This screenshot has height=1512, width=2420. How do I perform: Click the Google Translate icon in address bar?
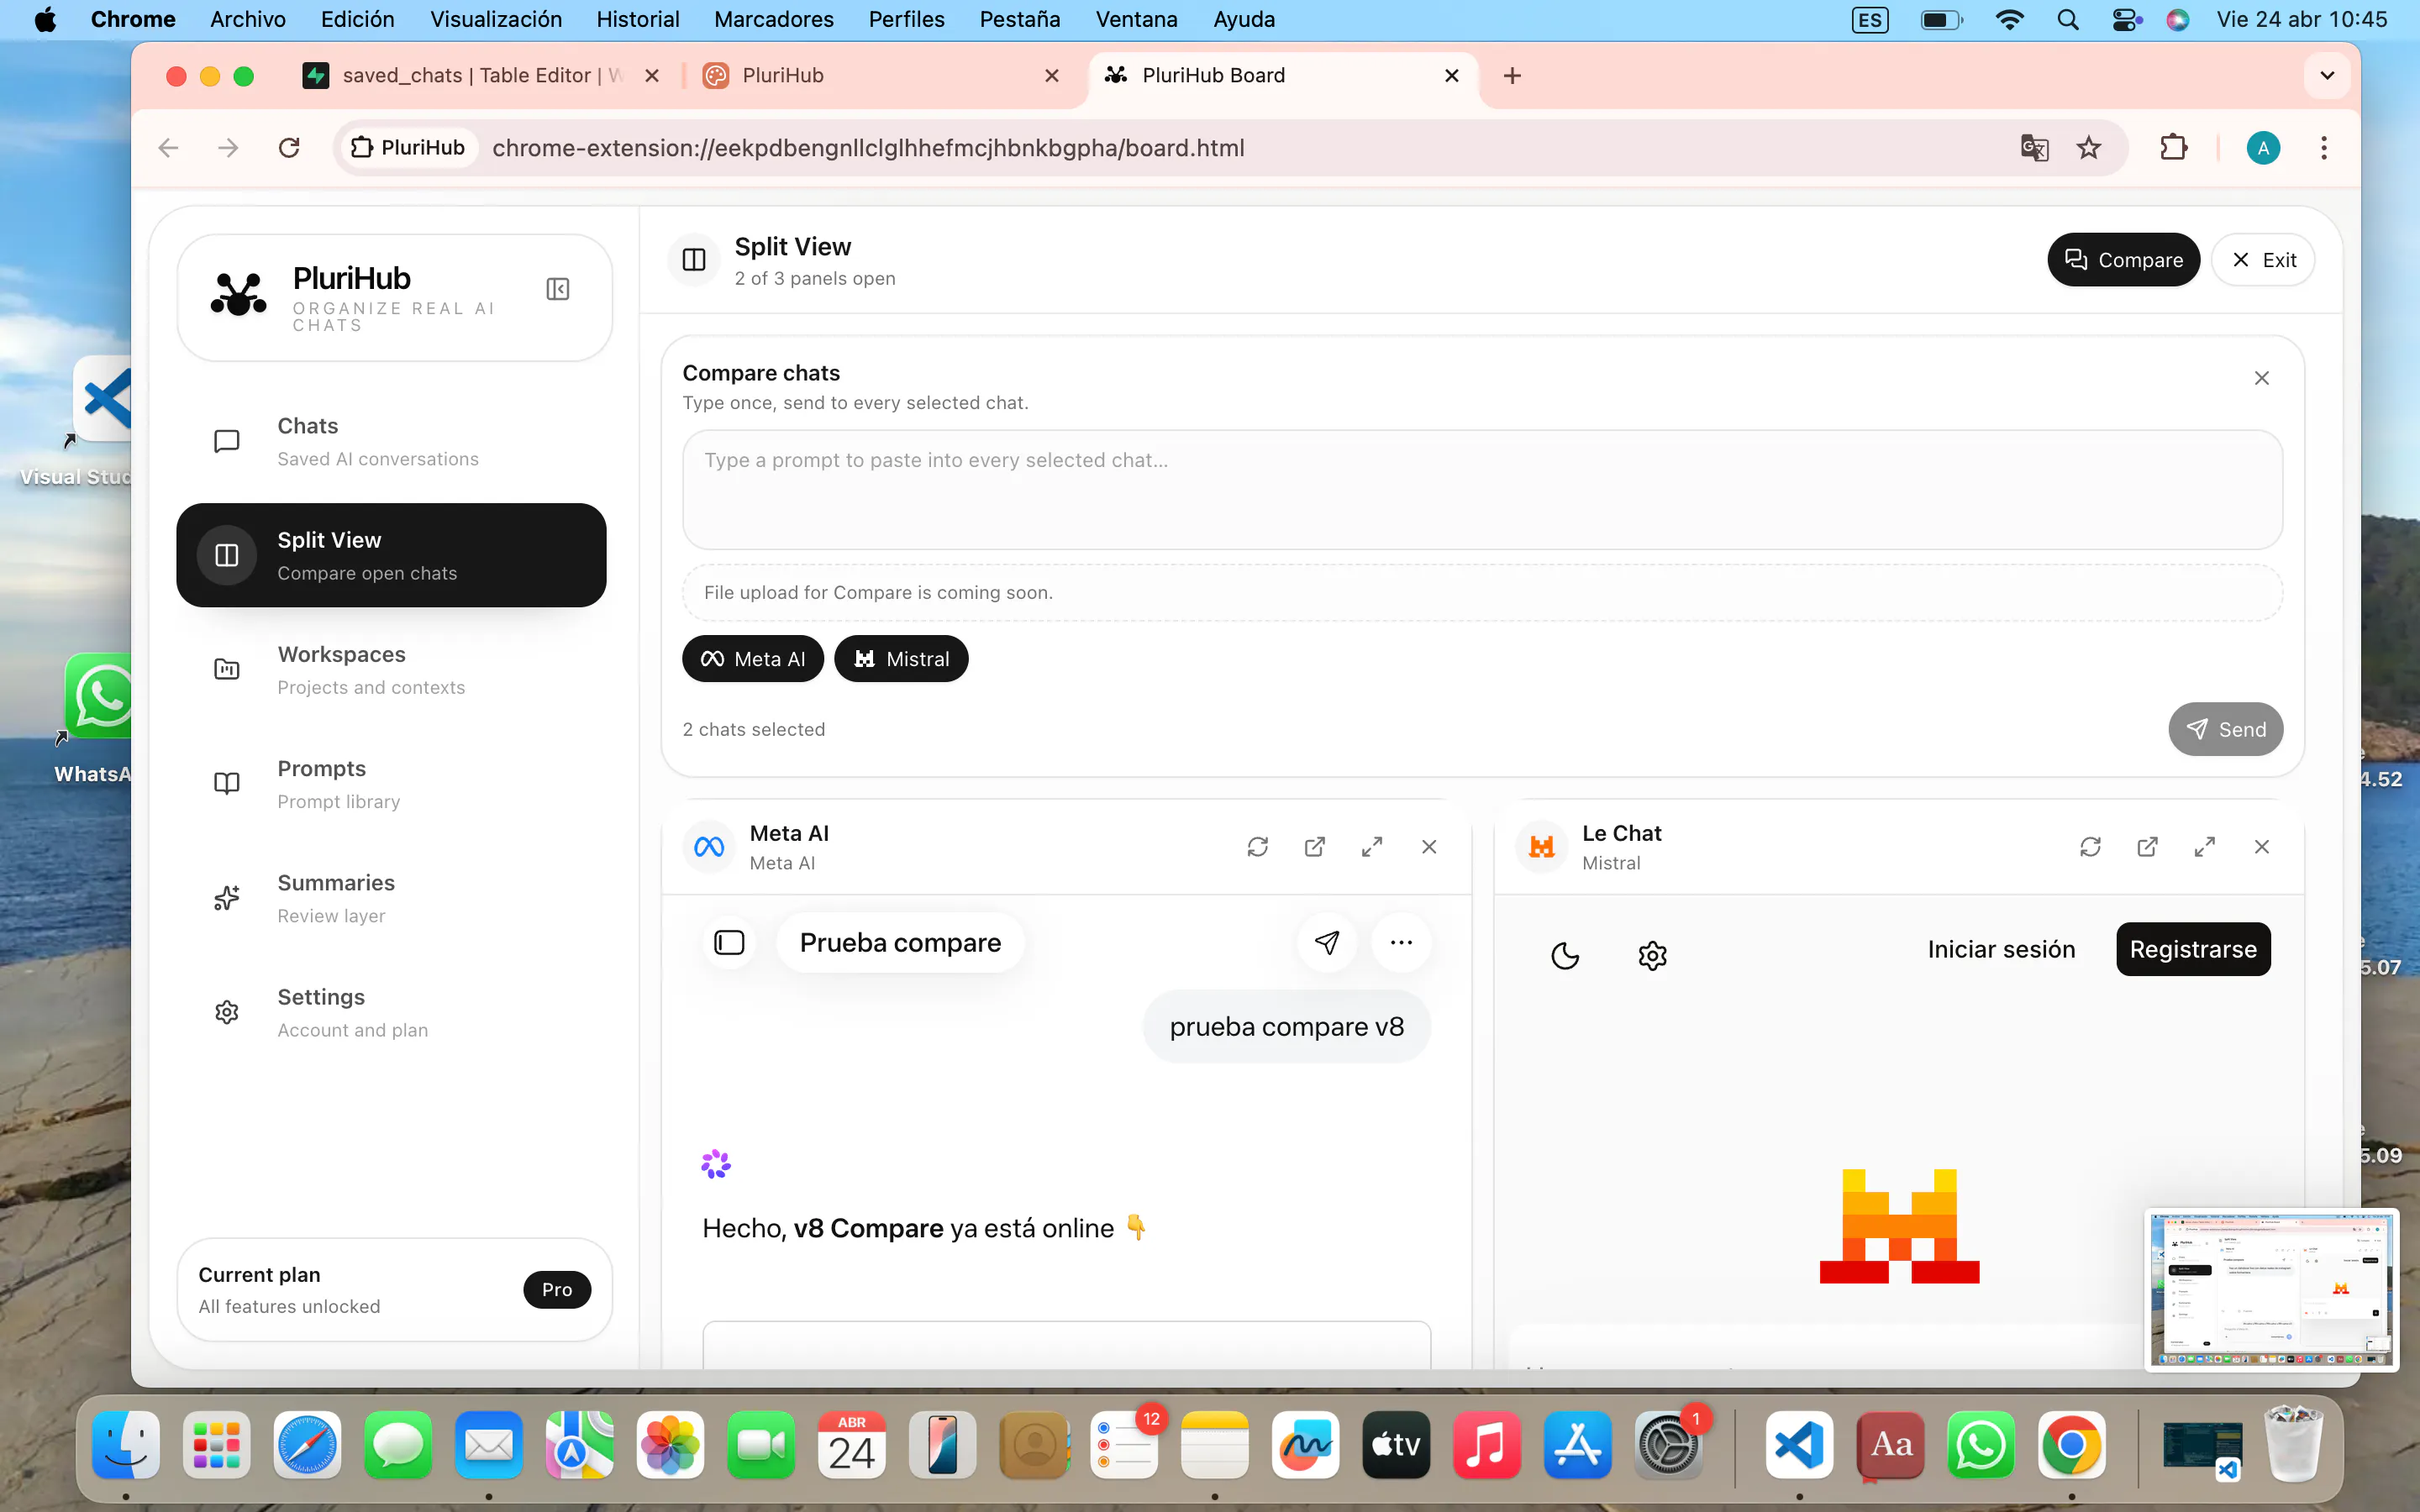point(2034,148)
